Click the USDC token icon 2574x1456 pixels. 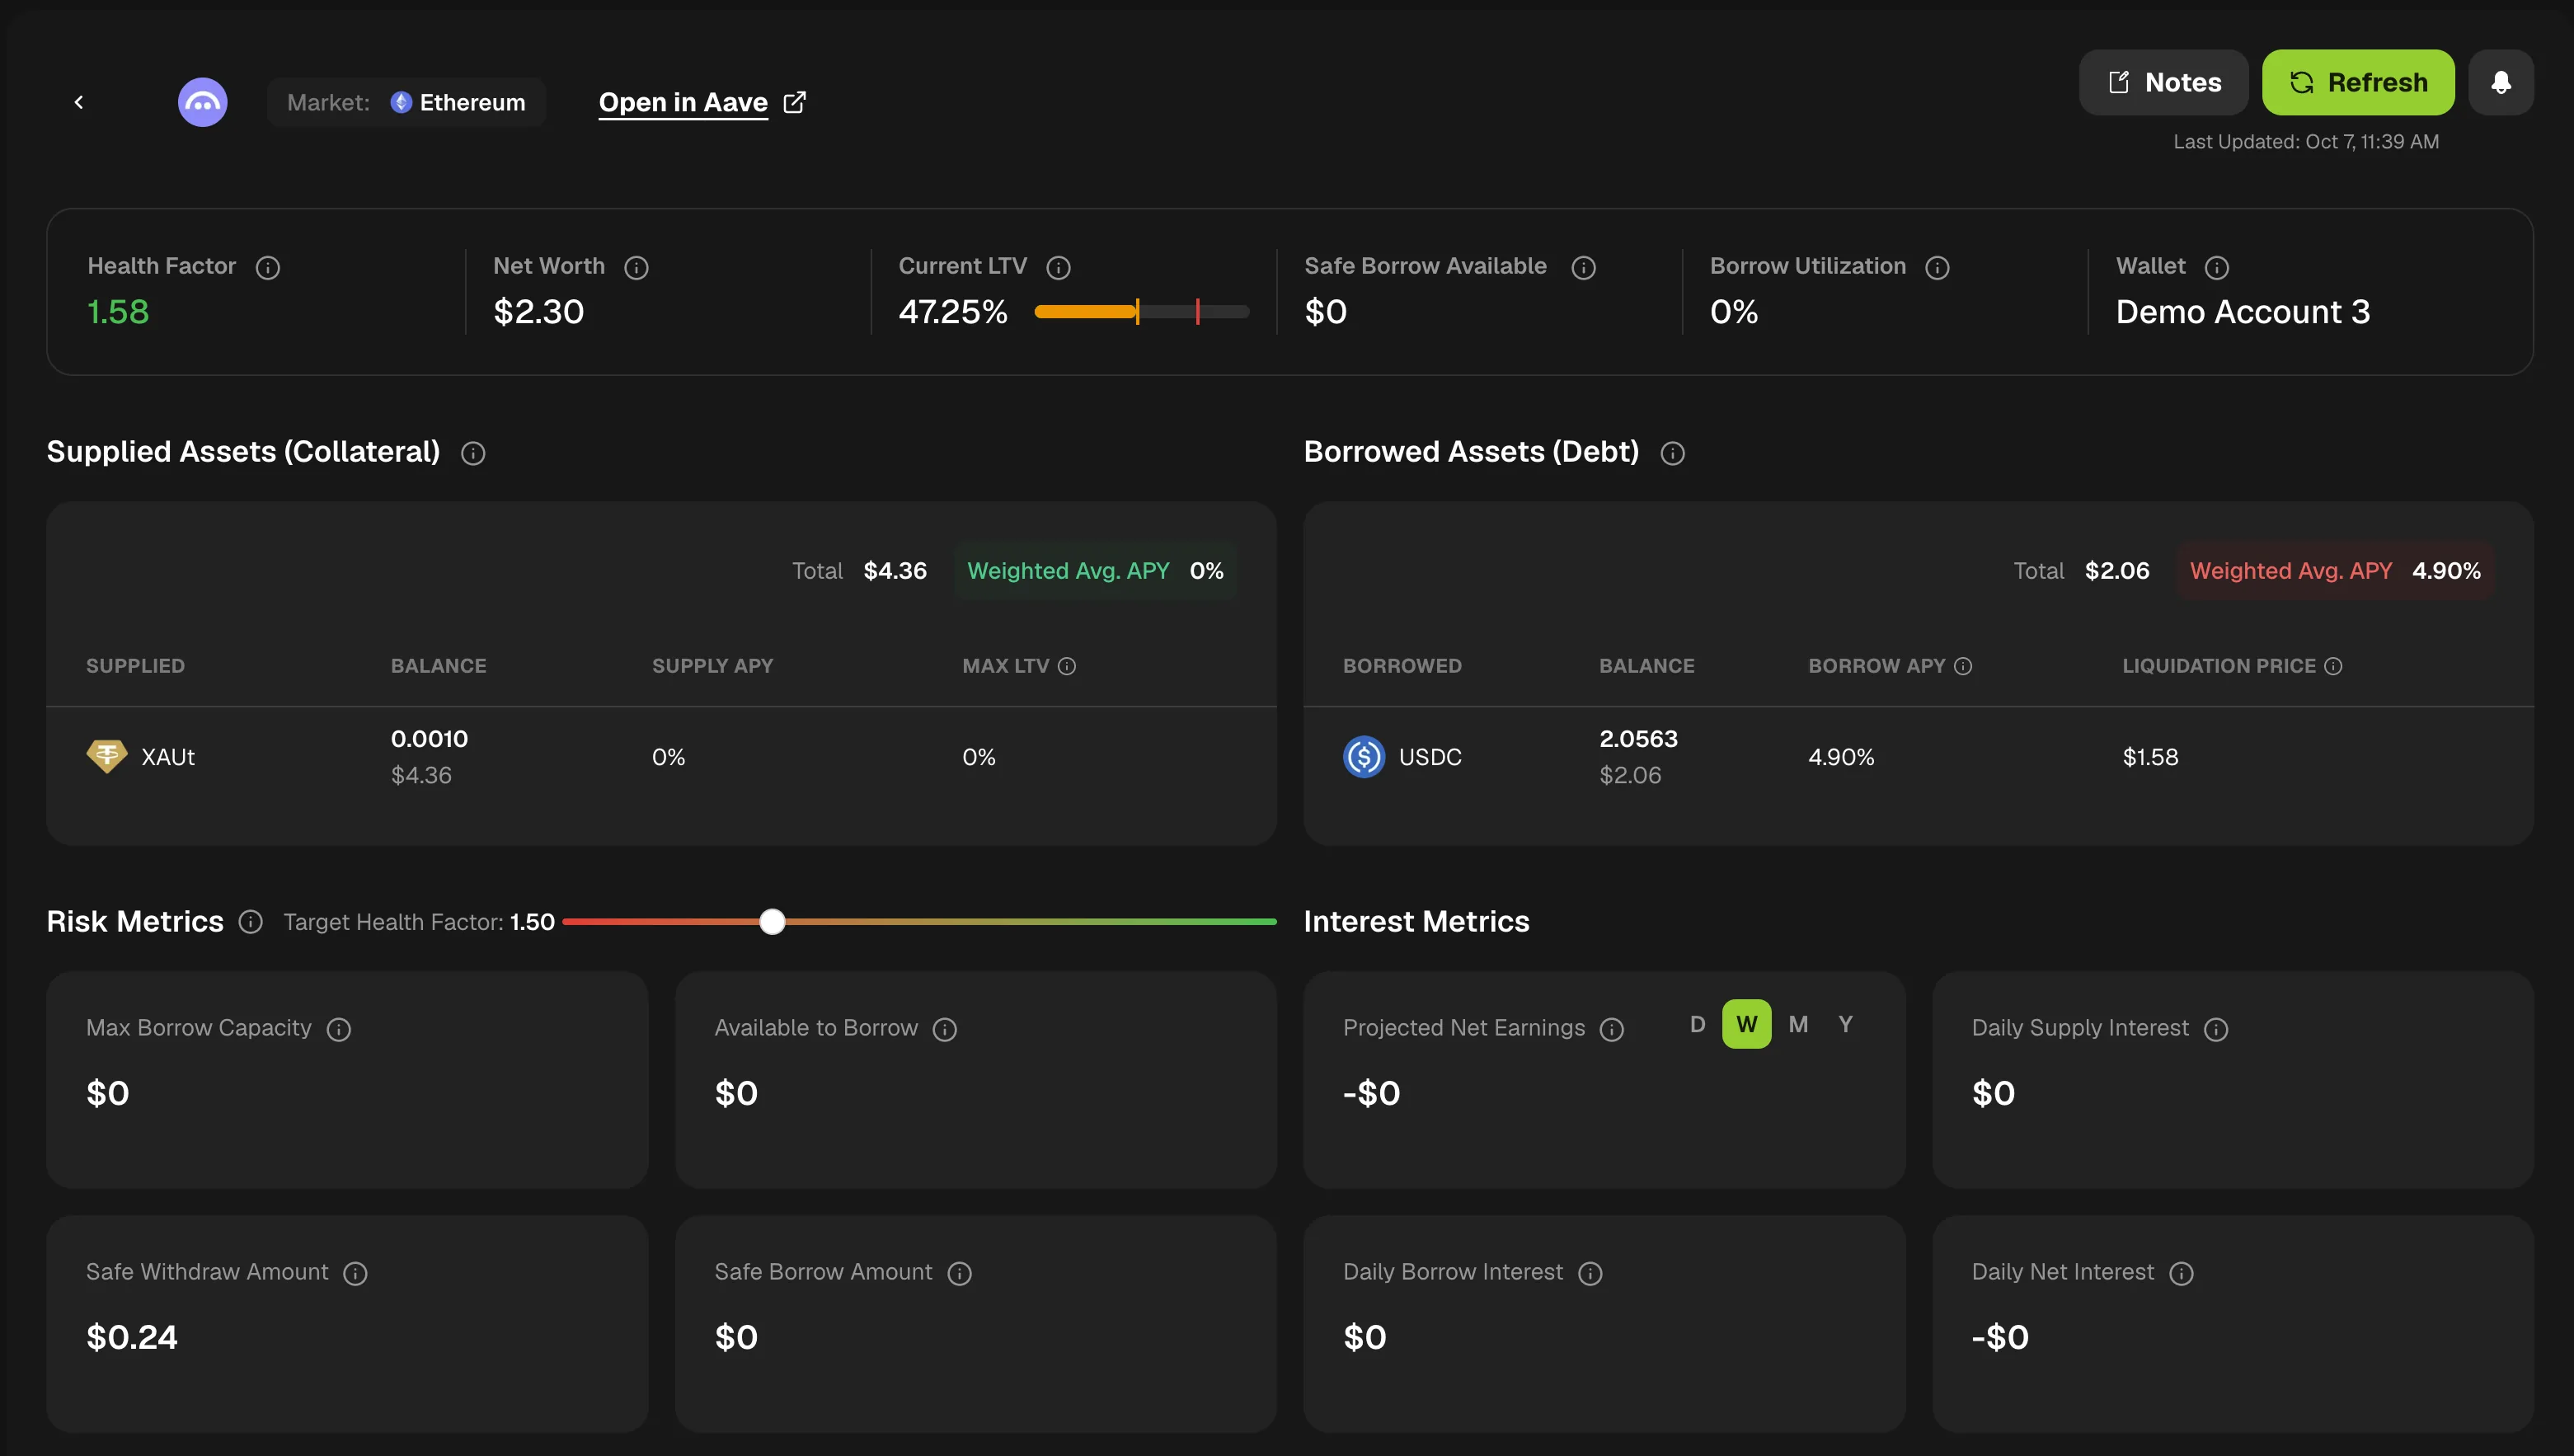coord(1363,756)
